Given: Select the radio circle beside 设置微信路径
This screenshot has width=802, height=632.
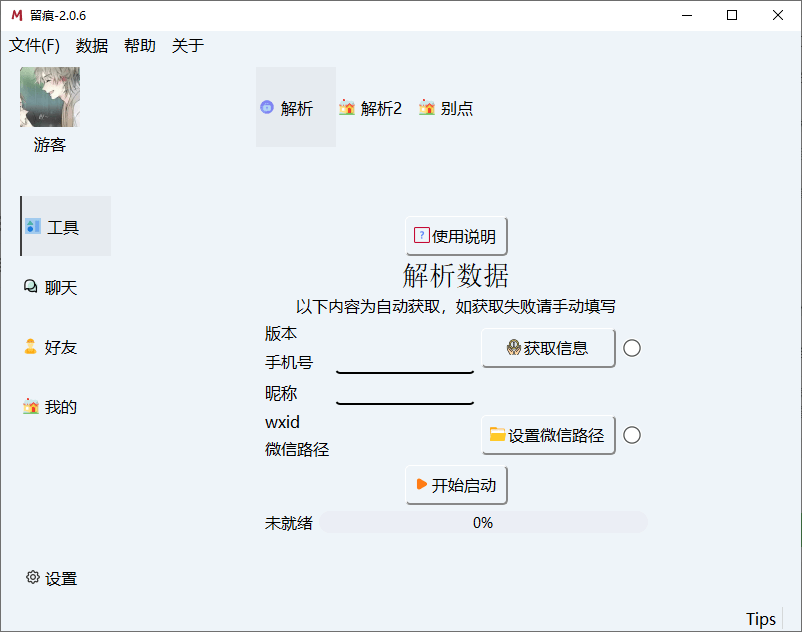Looking at the screenshot, I should pos(631,435).
